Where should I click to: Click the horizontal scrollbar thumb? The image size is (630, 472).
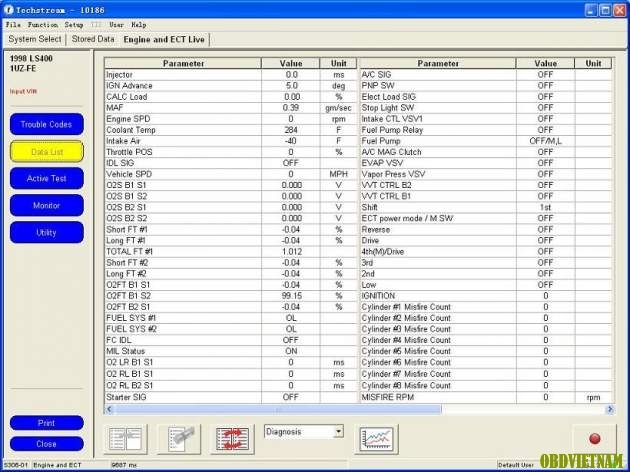(277, 409)
